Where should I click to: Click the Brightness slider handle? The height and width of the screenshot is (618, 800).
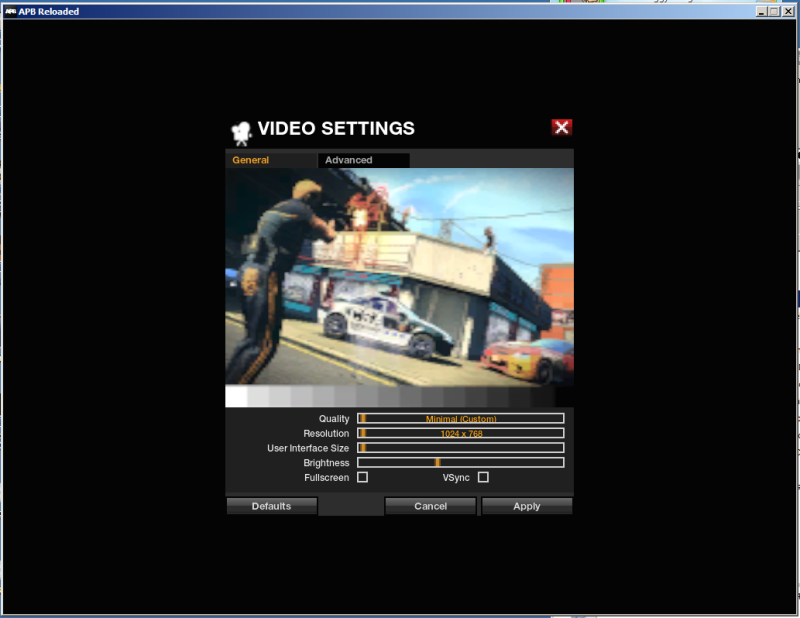(x=437, y=463)
